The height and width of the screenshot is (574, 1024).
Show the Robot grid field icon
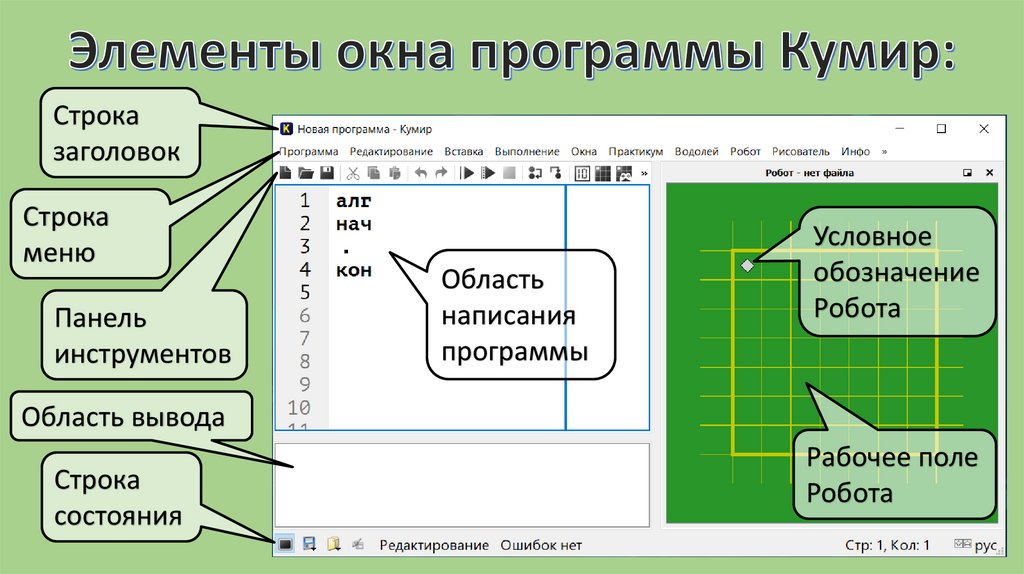click(x=603, y=173)
